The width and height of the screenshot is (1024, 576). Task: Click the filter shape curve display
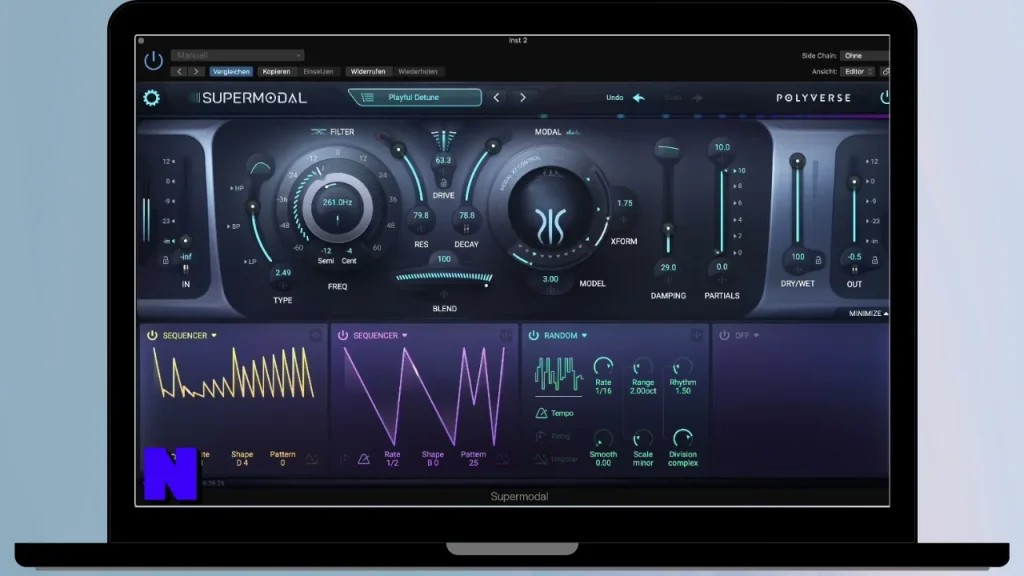261,167
